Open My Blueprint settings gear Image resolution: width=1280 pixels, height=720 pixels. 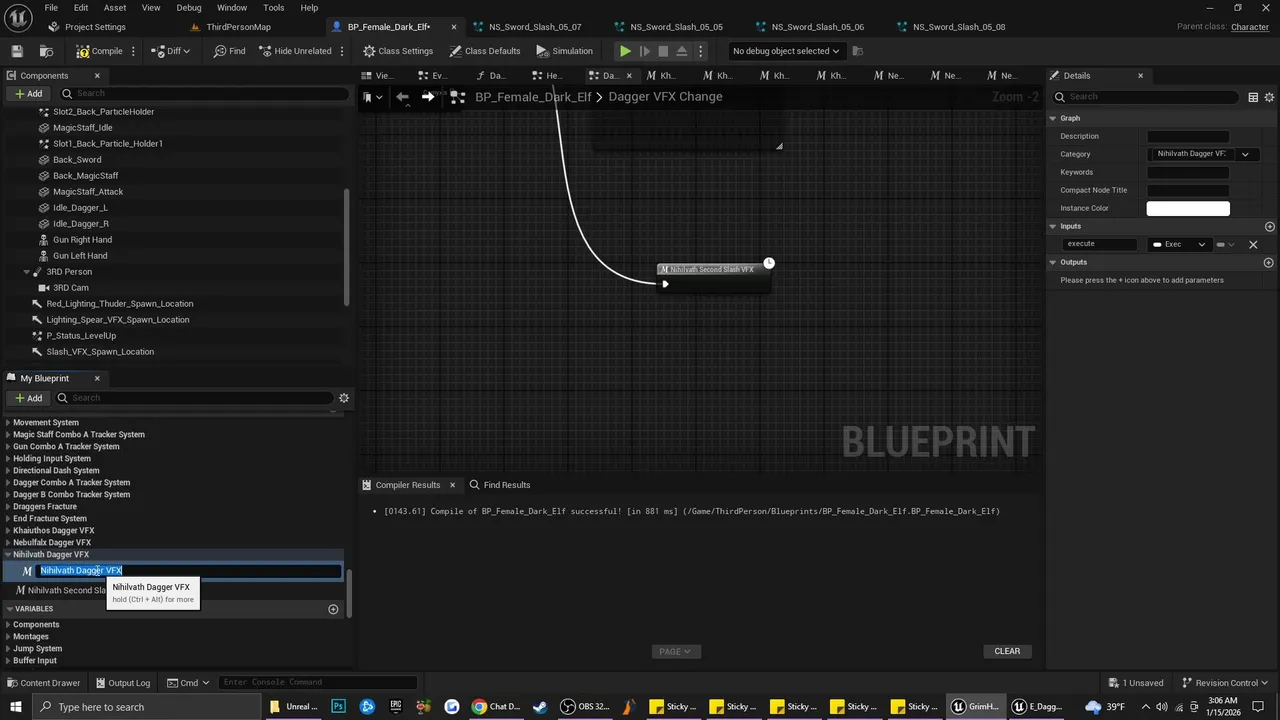[344, 398]
